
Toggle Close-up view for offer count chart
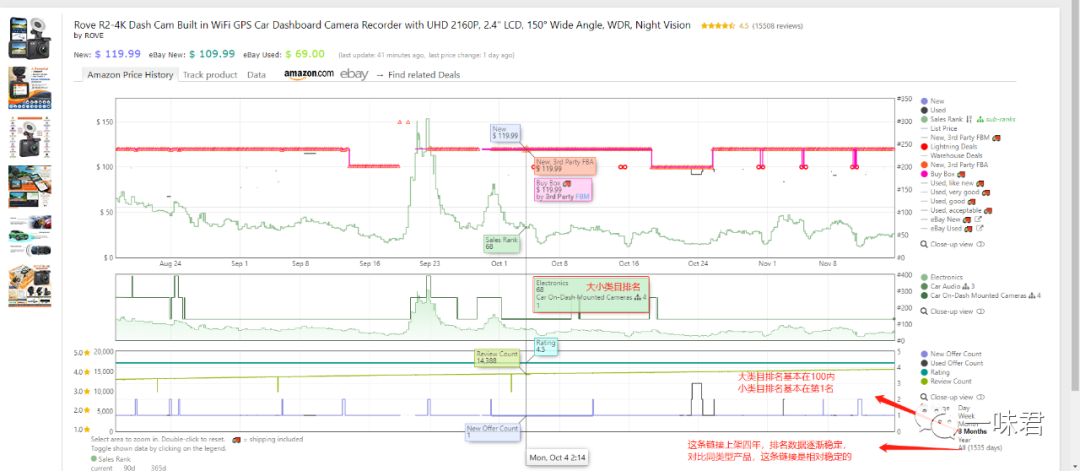(x=952, y=397)
